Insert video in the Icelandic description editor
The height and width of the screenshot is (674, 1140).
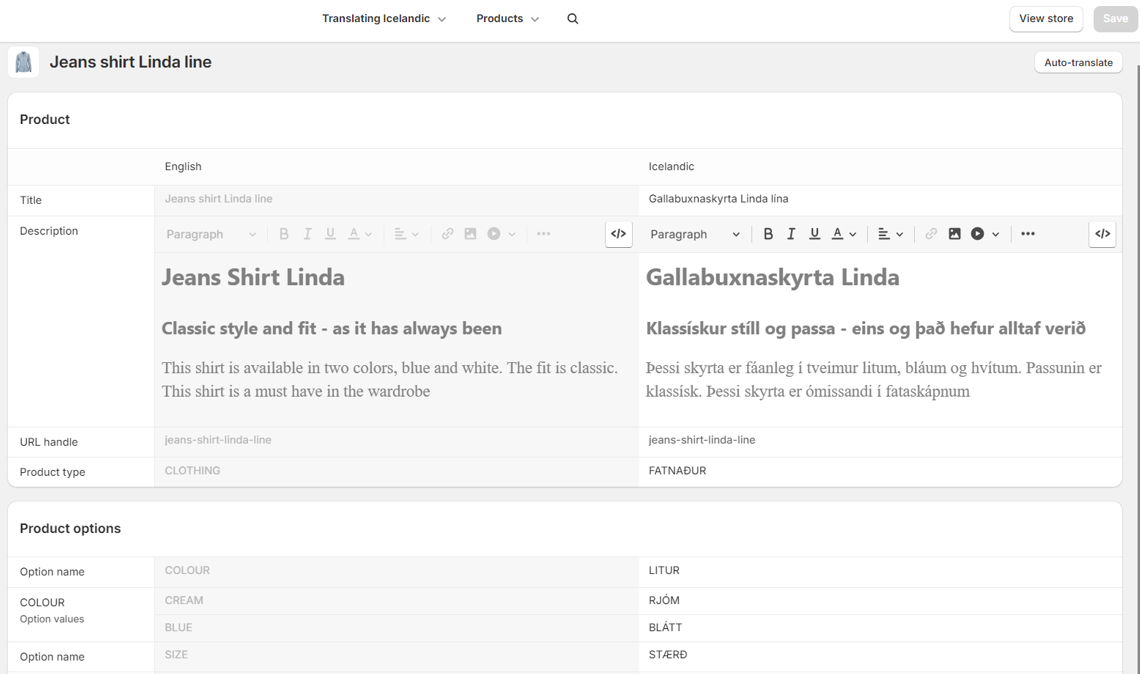tap(978, 234)
